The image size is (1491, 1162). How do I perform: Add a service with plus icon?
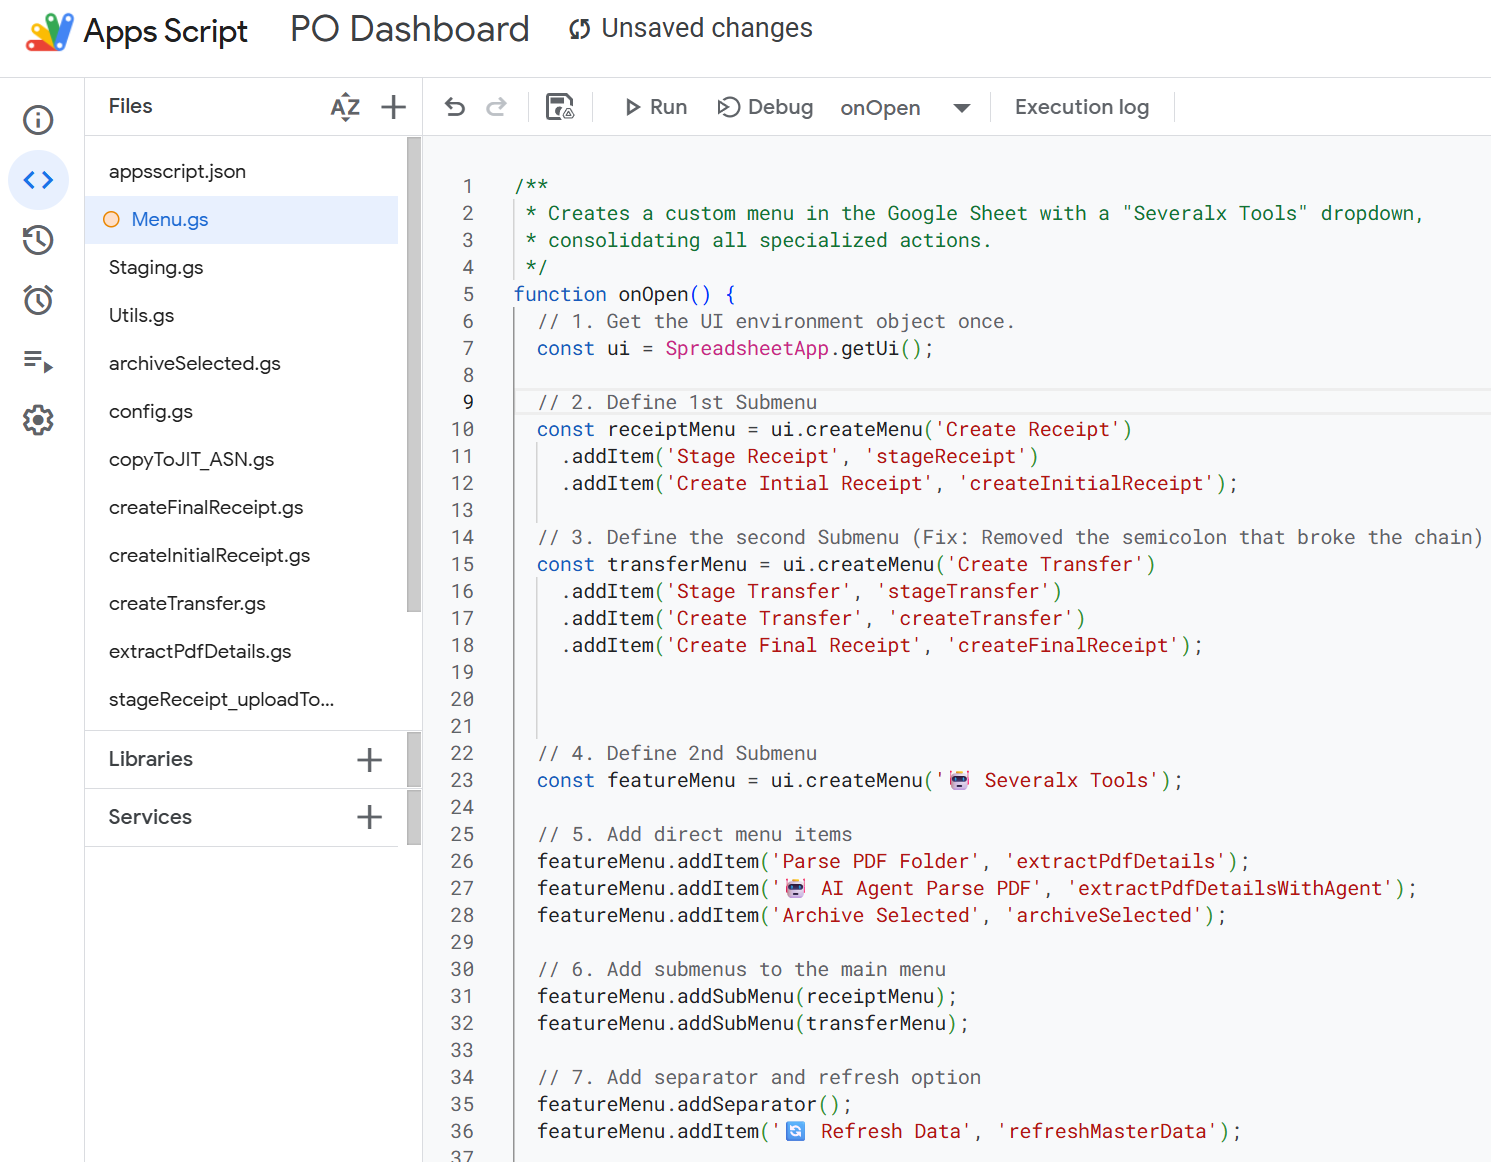pos(369,817)
